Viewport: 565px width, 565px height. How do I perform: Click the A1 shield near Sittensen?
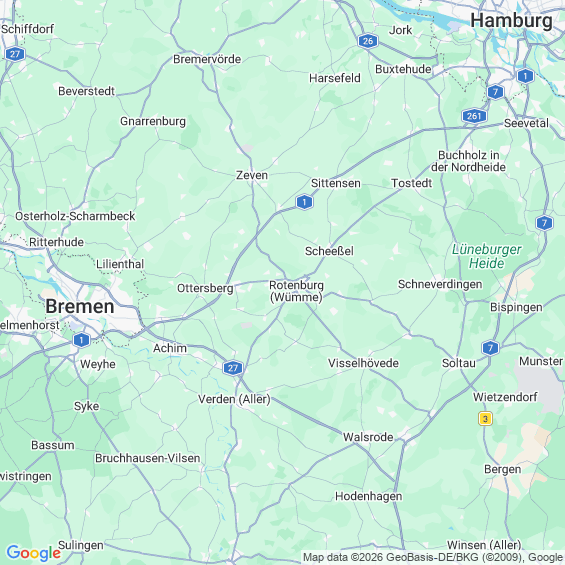coord(304,202)
